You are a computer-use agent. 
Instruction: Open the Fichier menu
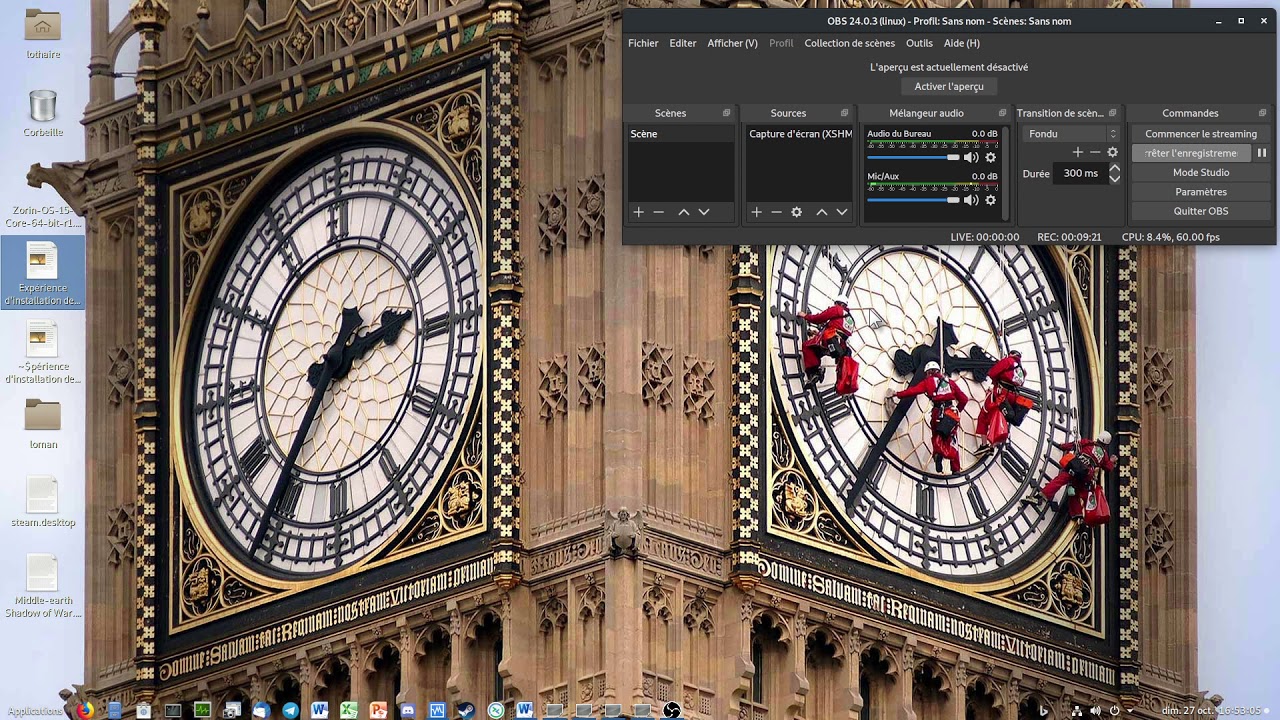[643, 43]
